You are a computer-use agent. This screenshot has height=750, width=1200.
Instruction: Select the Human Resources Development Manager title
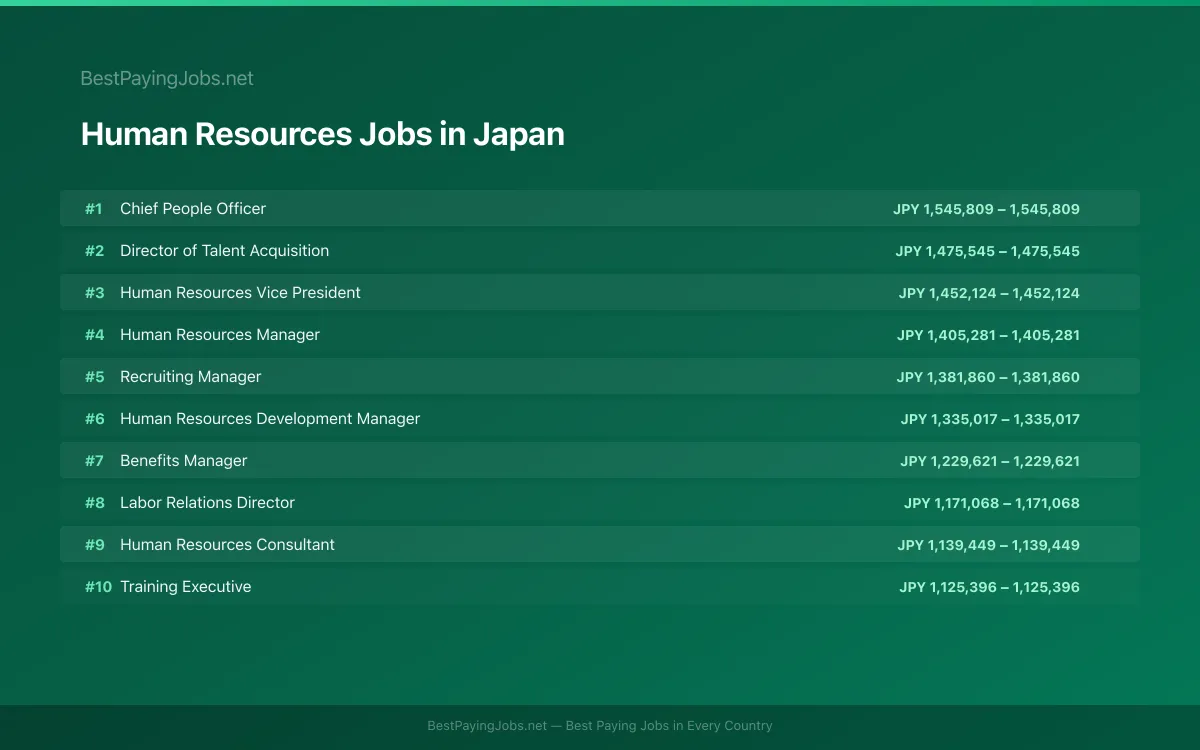pyautogui.click(x=270, y=419)
